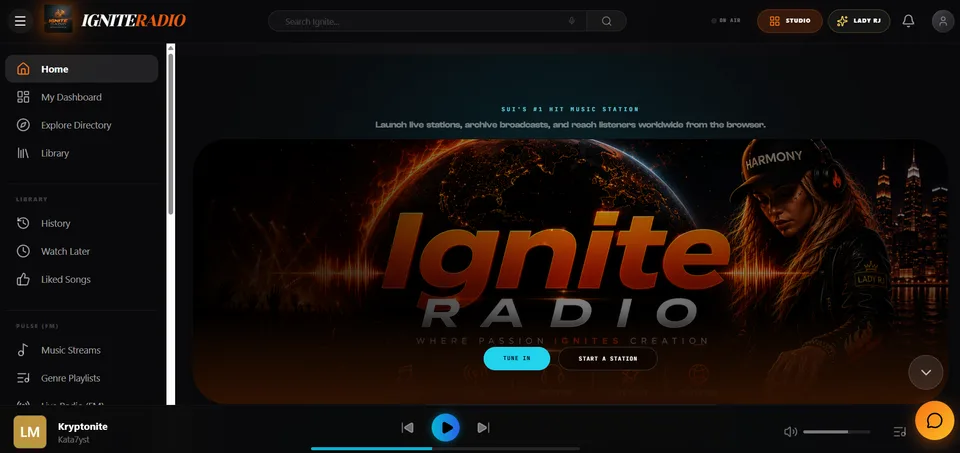Click the Ignite Radio logo thumbnail
The image size is (960, 453).
58,20
